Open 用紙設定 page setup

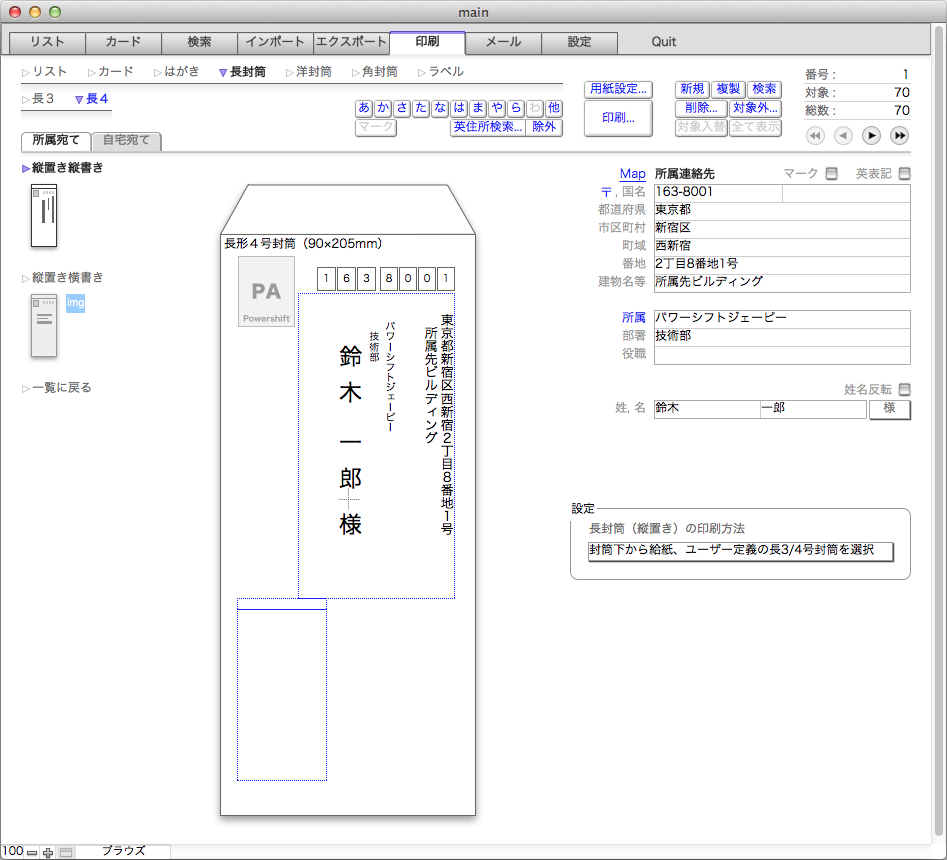pyautogui.click(x=617, y=89)
